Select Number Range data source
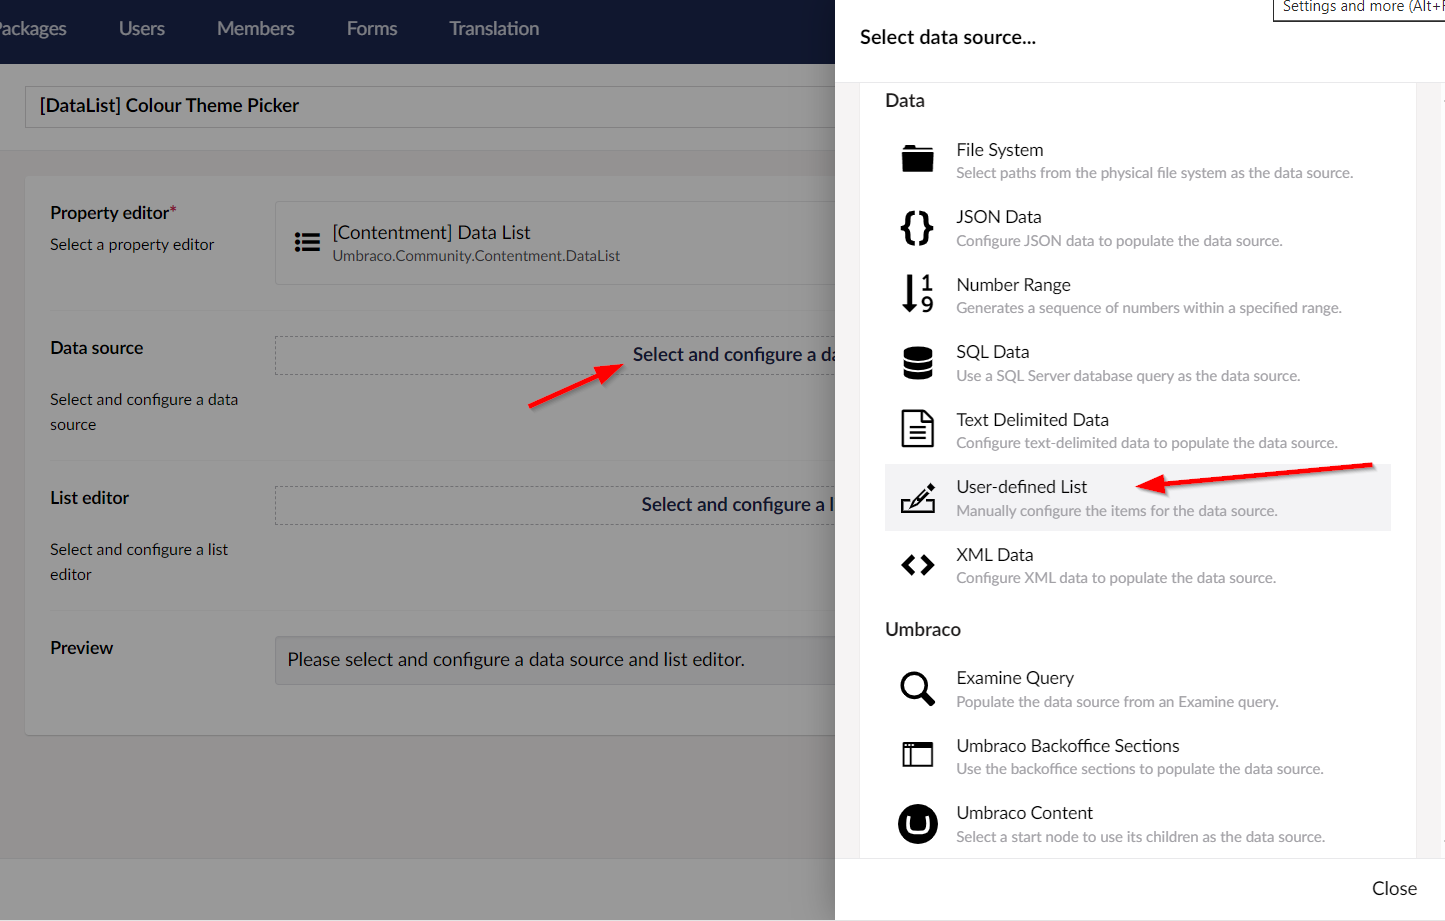 point(1137,295)
